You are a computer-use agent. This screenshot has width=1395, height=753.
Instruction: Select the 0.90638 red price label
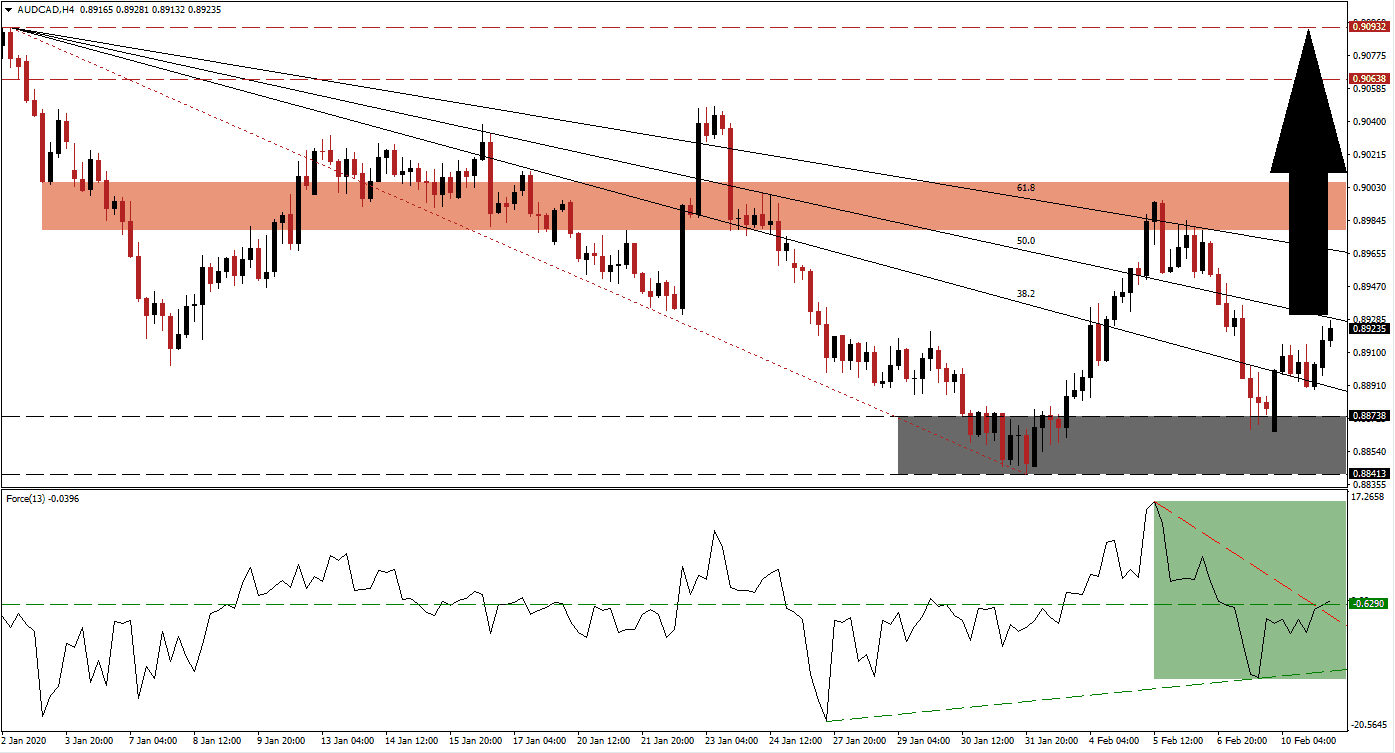[1367, 78]
